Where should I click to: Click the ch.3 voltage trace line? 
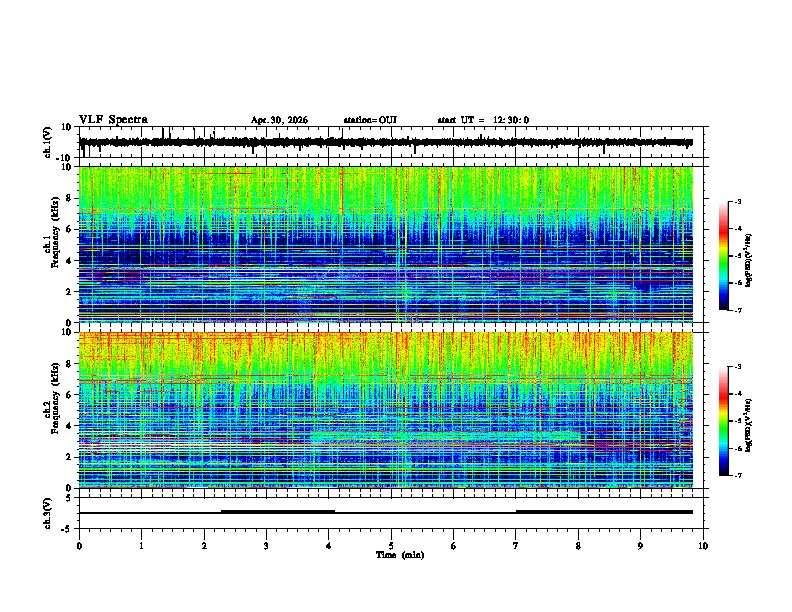point(386,512)
